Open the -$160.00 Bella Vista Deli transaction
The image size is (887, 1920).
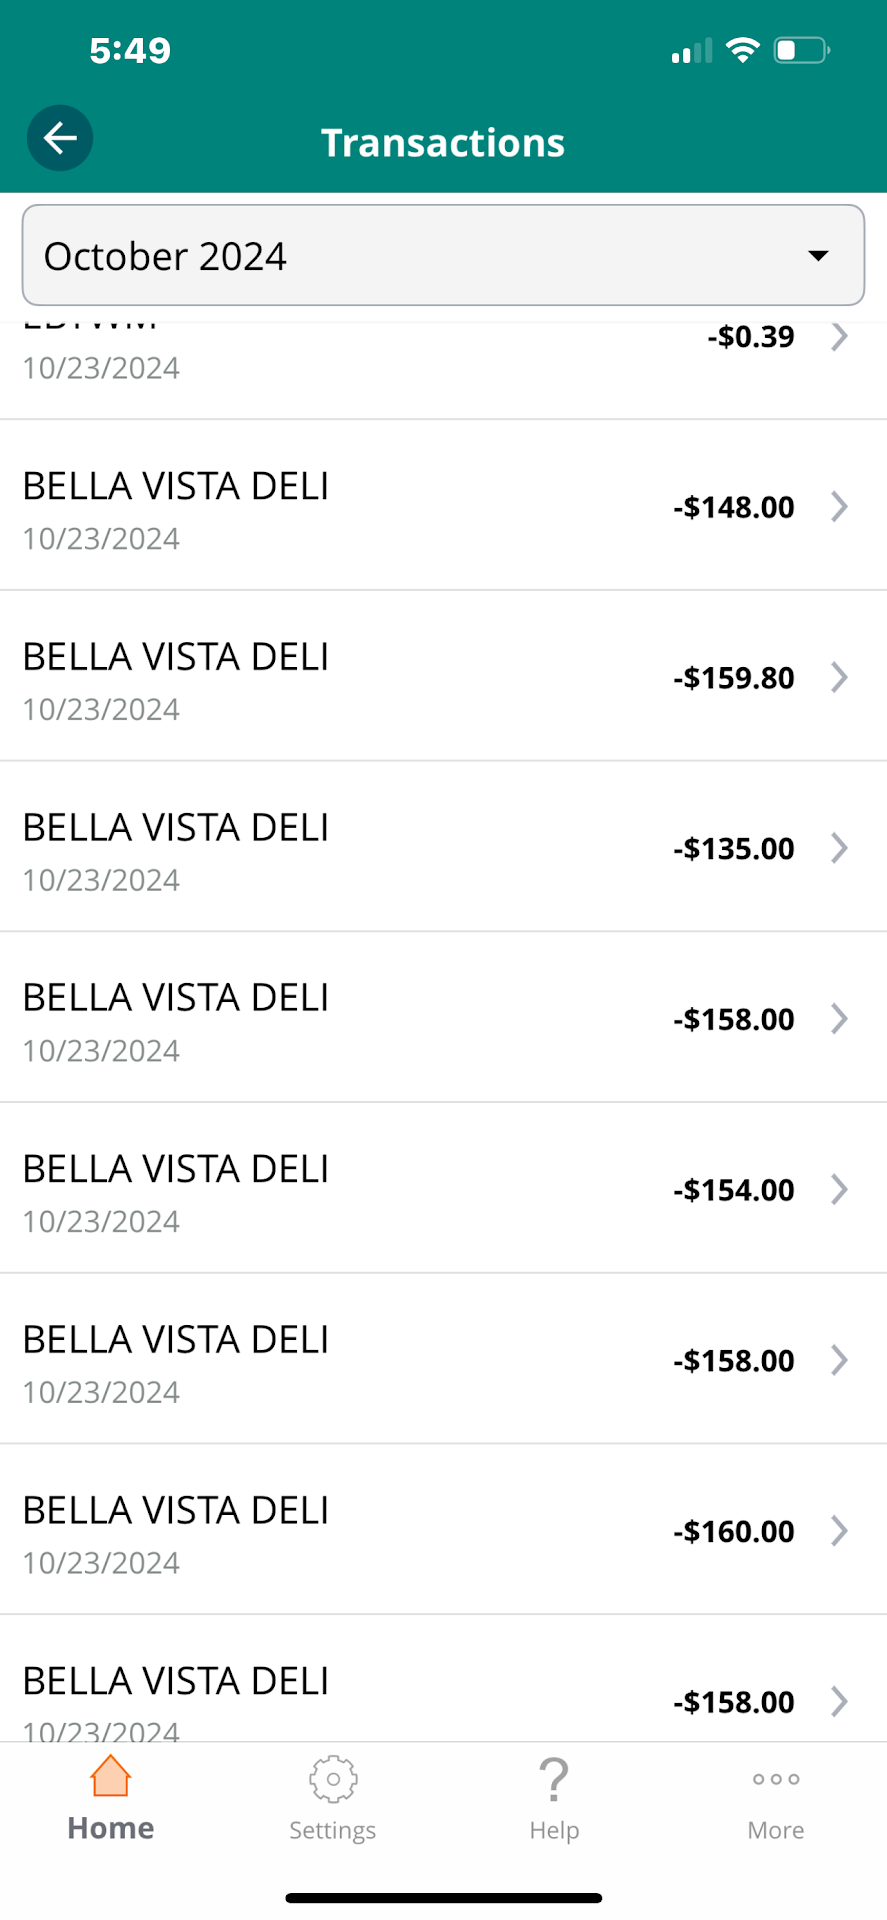pyautogui.click(x=443, y=1530)
